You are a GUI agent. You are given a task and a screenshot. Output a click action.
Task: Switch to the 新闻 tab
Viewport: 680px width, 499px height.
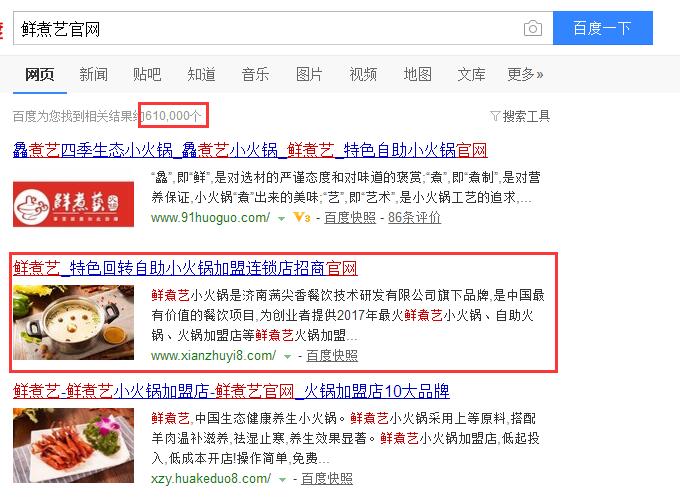click(93, 75)
